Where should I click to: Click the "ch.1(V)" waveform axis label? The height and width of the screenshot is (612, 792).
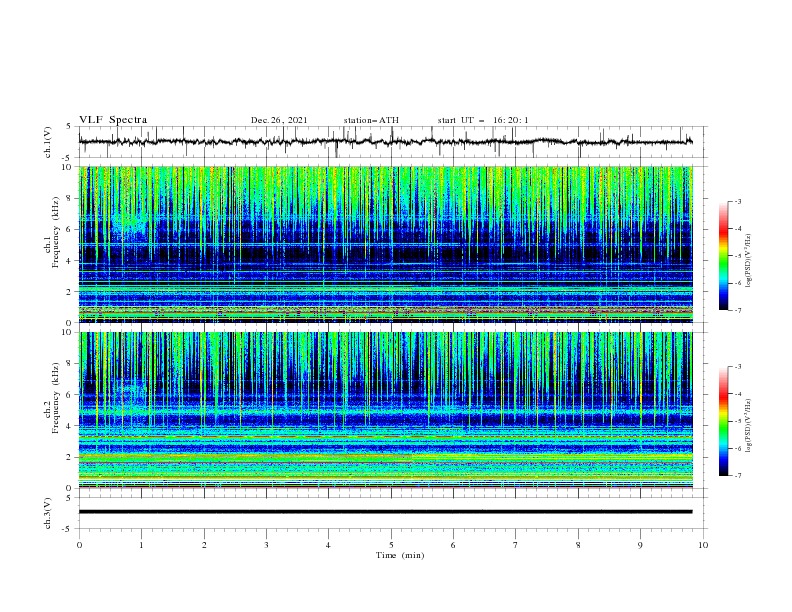48,142
